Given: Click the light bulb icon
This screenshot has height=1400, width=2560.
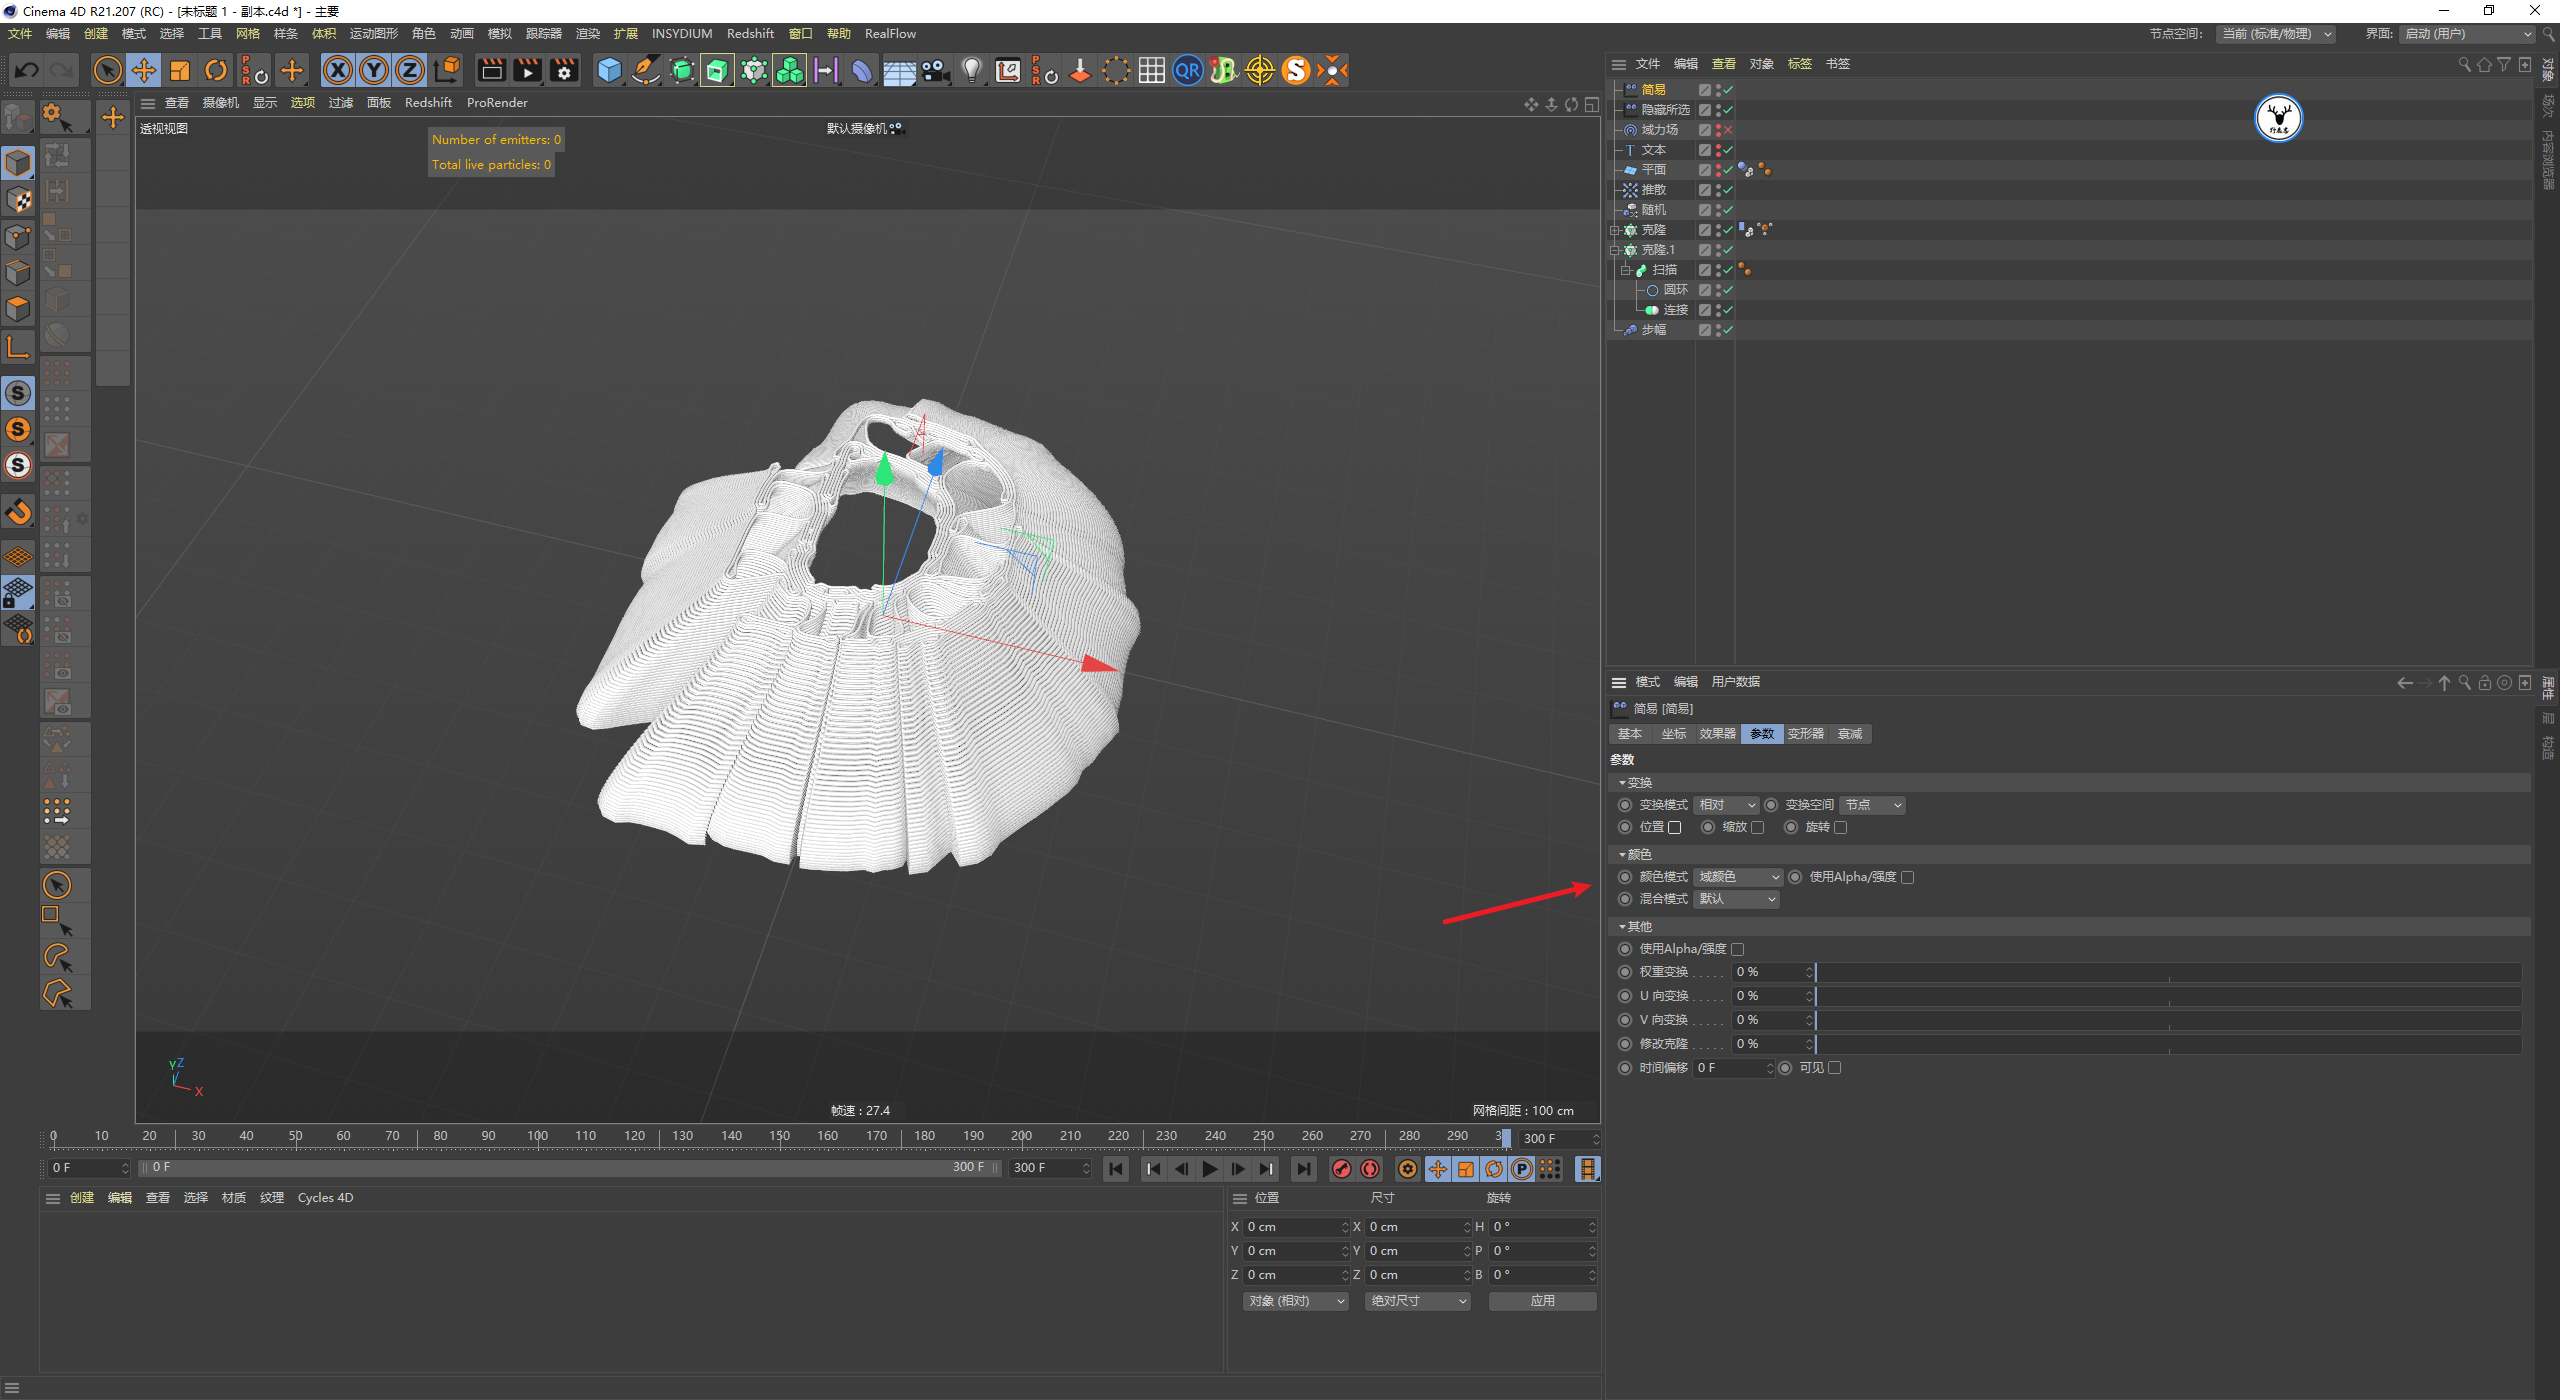Looking at the screenshot, I should click(x=971, y=70).
